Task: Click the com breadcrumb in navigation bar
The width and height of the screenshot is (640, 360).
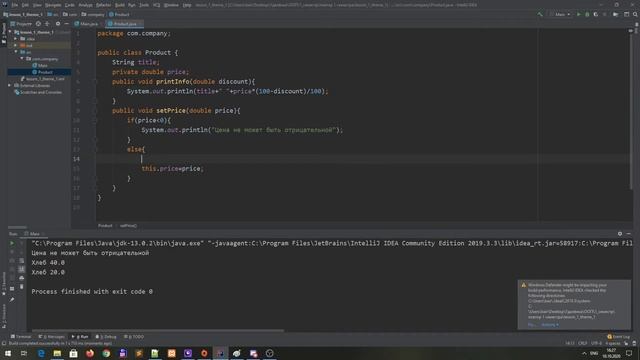Action: click(x=70, y=14)
